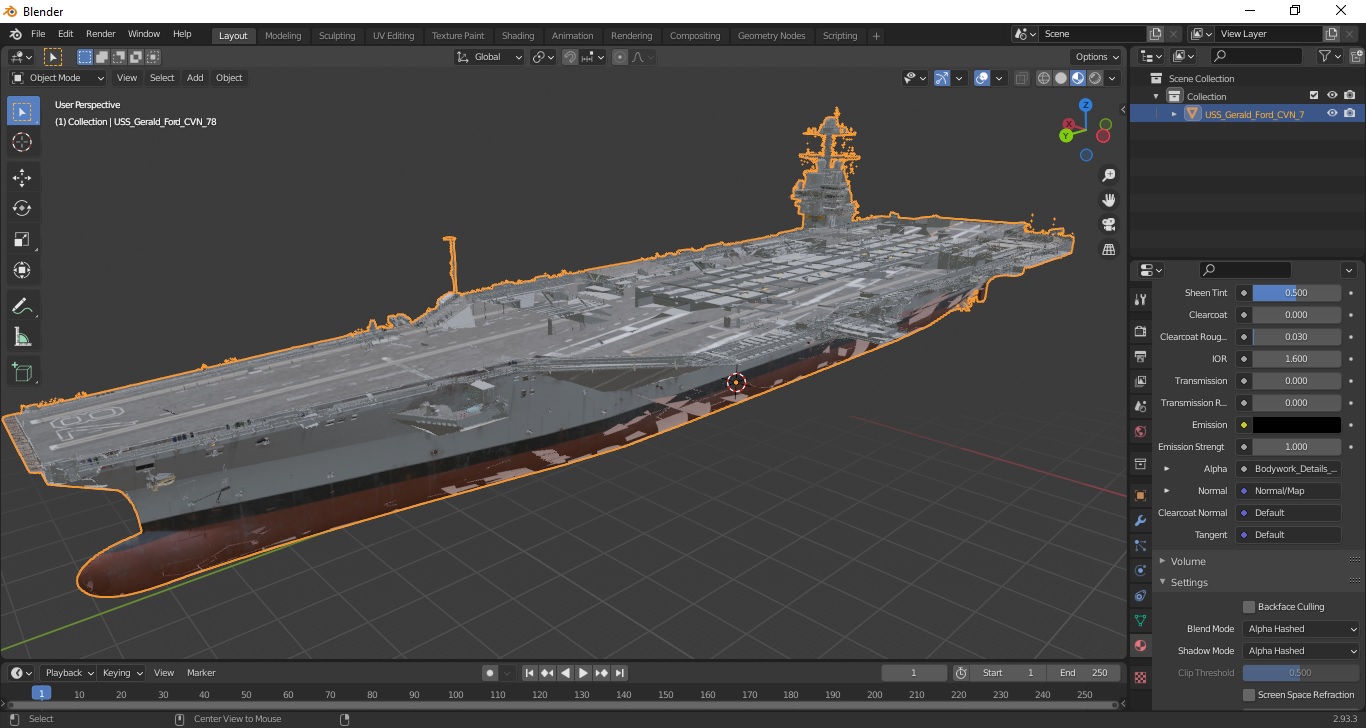
Task: Click Bodywork_Details alpha texture button
Action: click(1290, 469)
